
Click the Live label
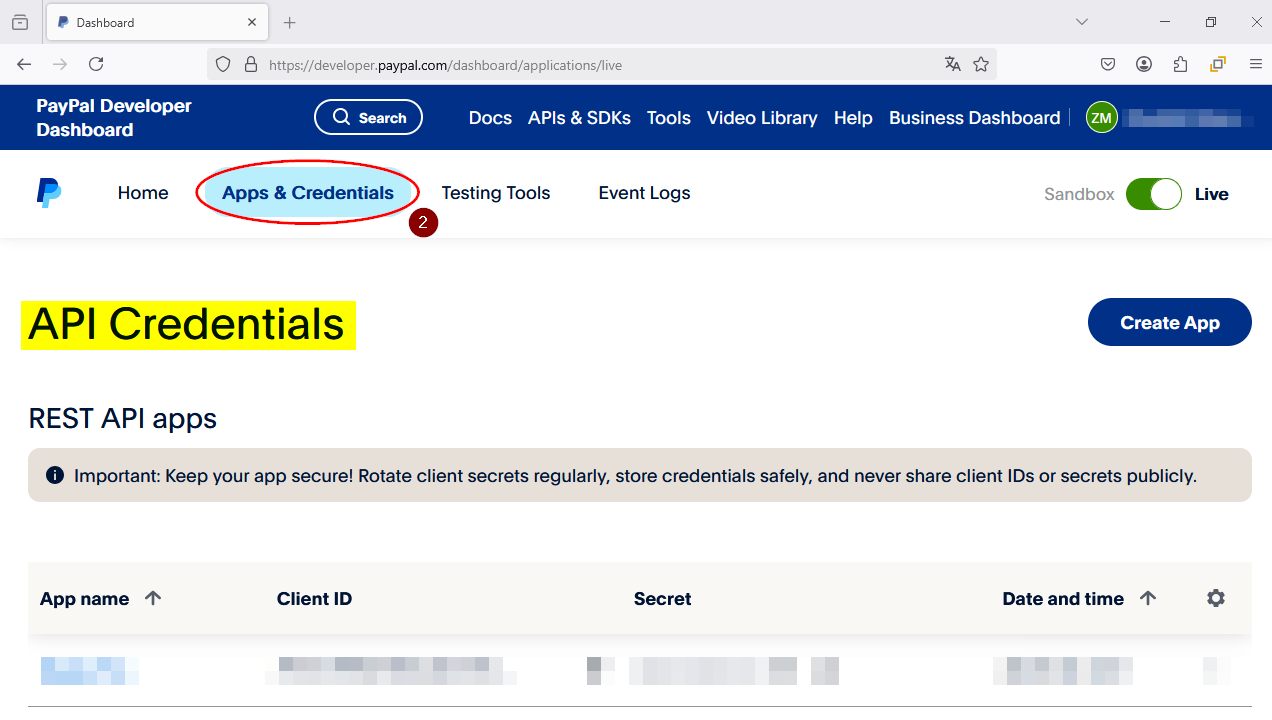coord(1212,194)
